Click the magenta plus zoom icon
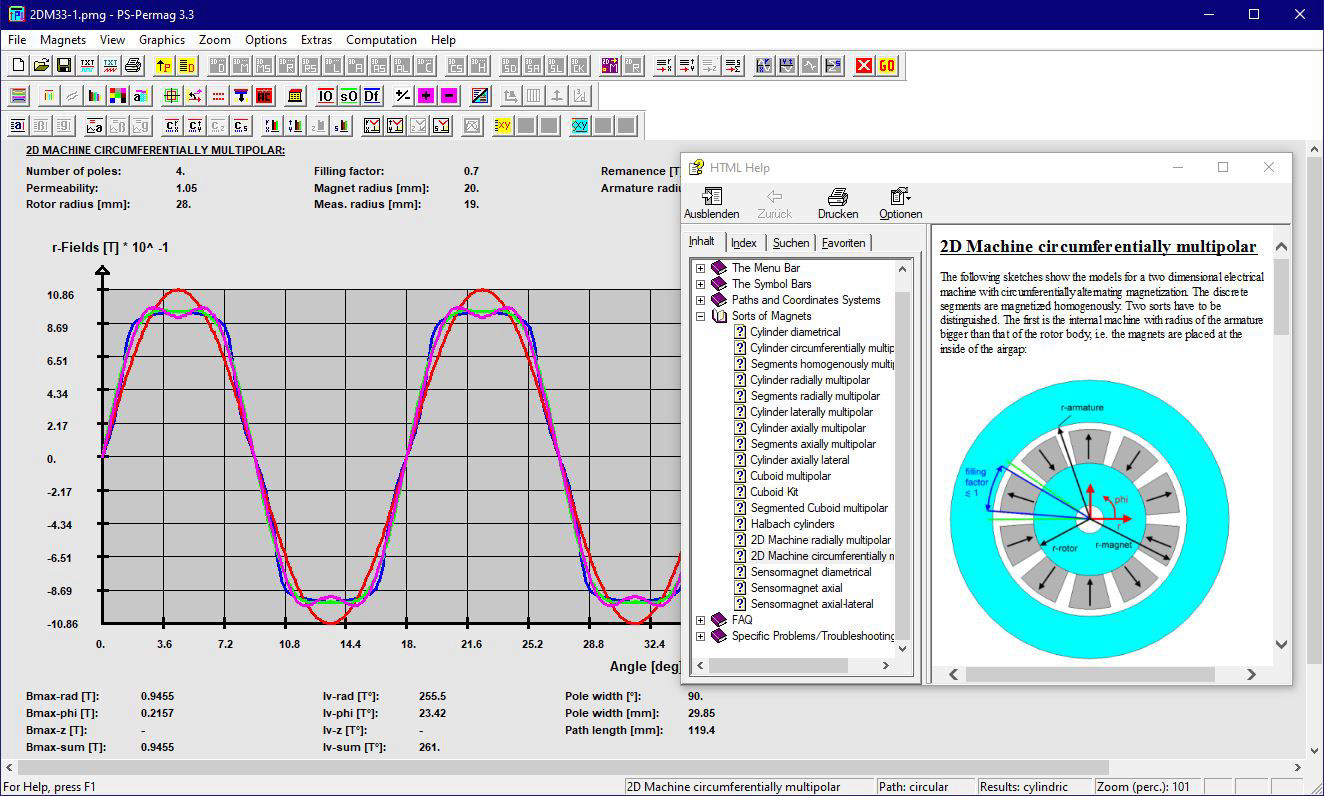Viewport: 1324px width, 796px height. [426, 96]
